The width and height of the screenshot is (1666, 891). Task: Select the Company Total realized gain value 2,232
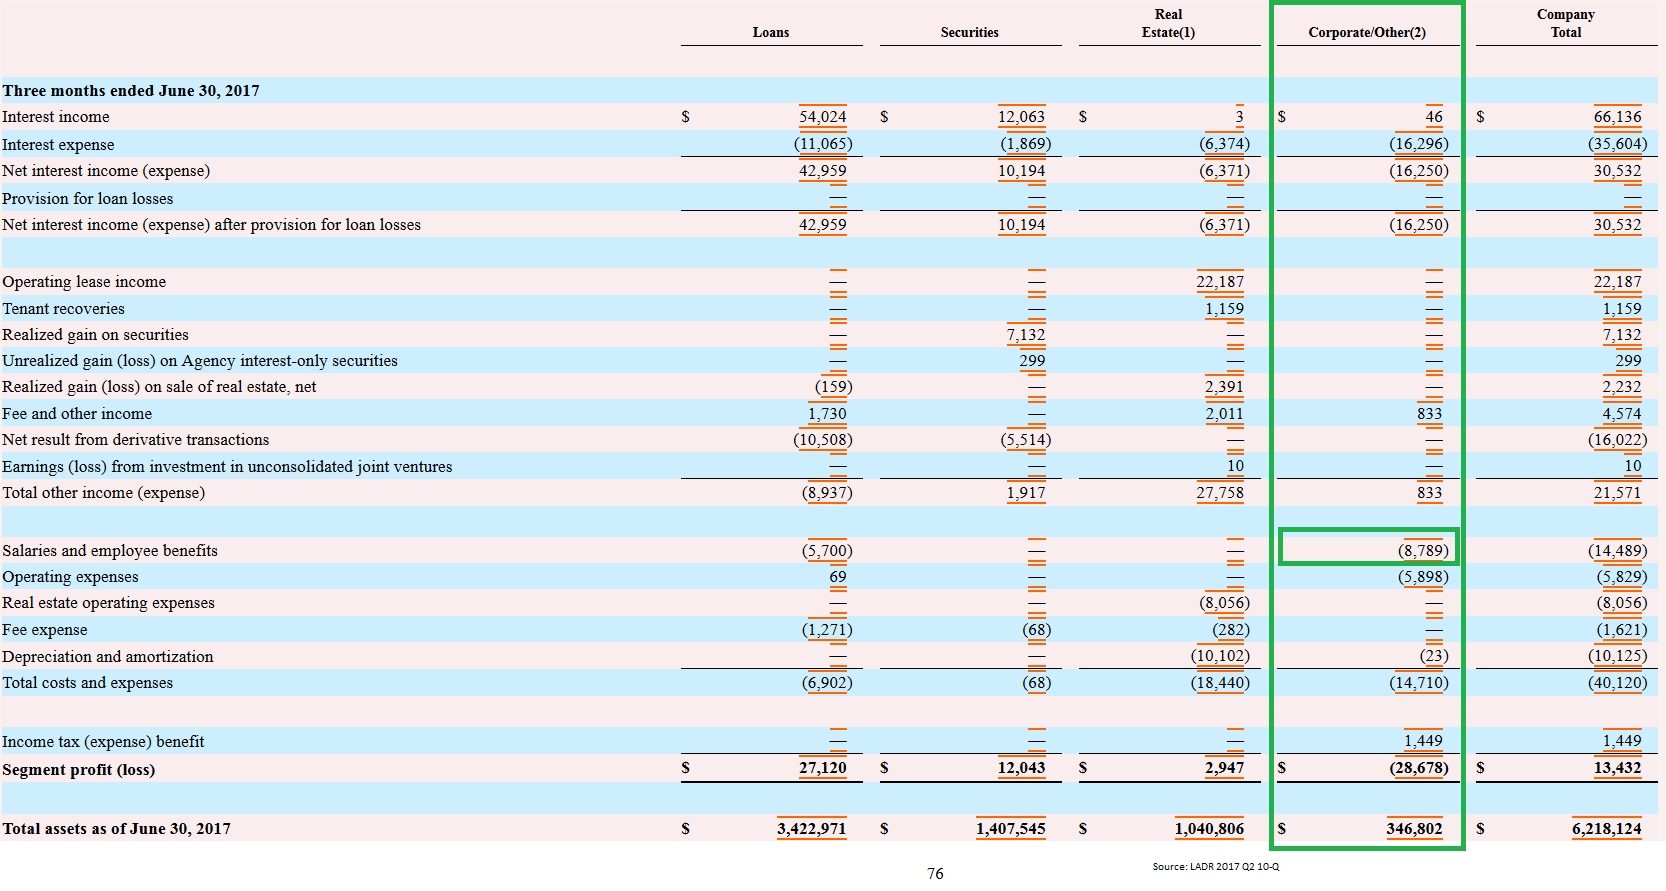[x=1622, y=387]
